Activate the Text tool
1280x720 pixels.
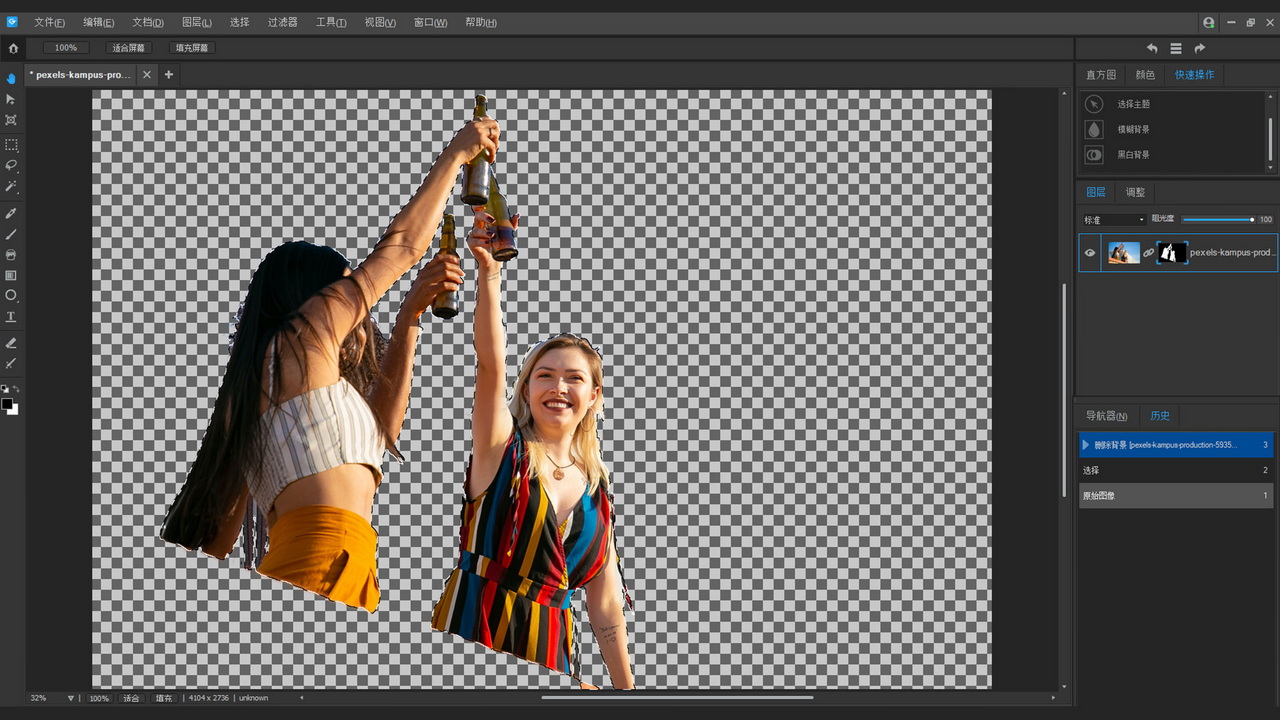tap(11, 317)
